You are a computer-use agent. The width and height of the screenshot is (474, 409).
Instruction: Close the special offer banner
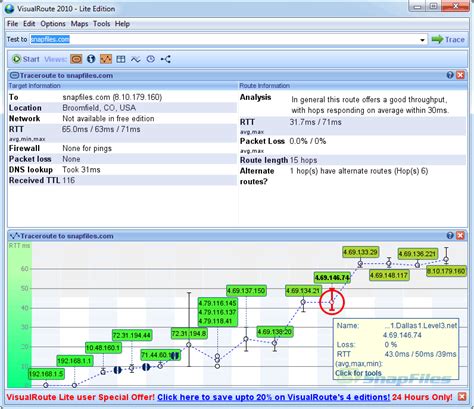click(462, 397)
